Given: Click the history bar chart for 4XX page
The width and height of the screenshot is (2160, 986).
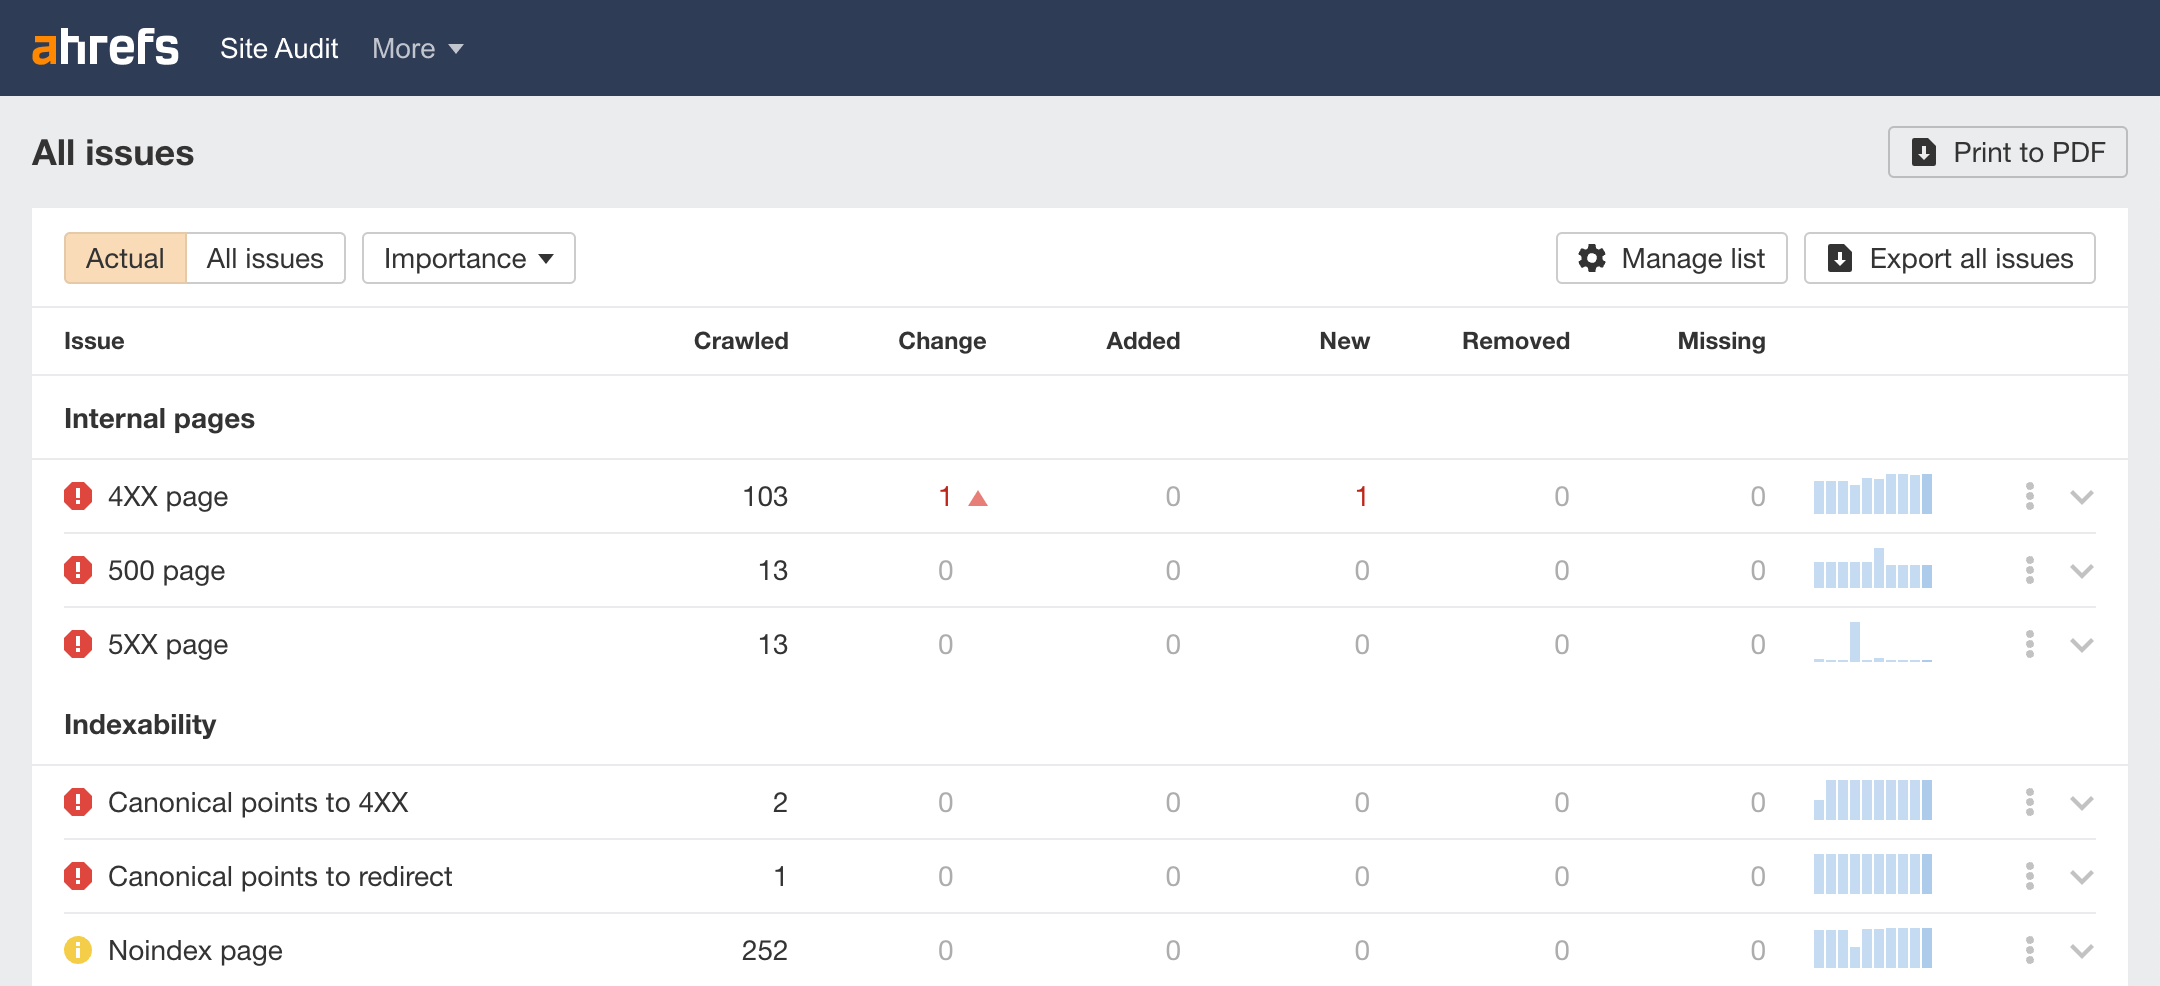Looking at the screenshot, I should tap(1872, 495).
